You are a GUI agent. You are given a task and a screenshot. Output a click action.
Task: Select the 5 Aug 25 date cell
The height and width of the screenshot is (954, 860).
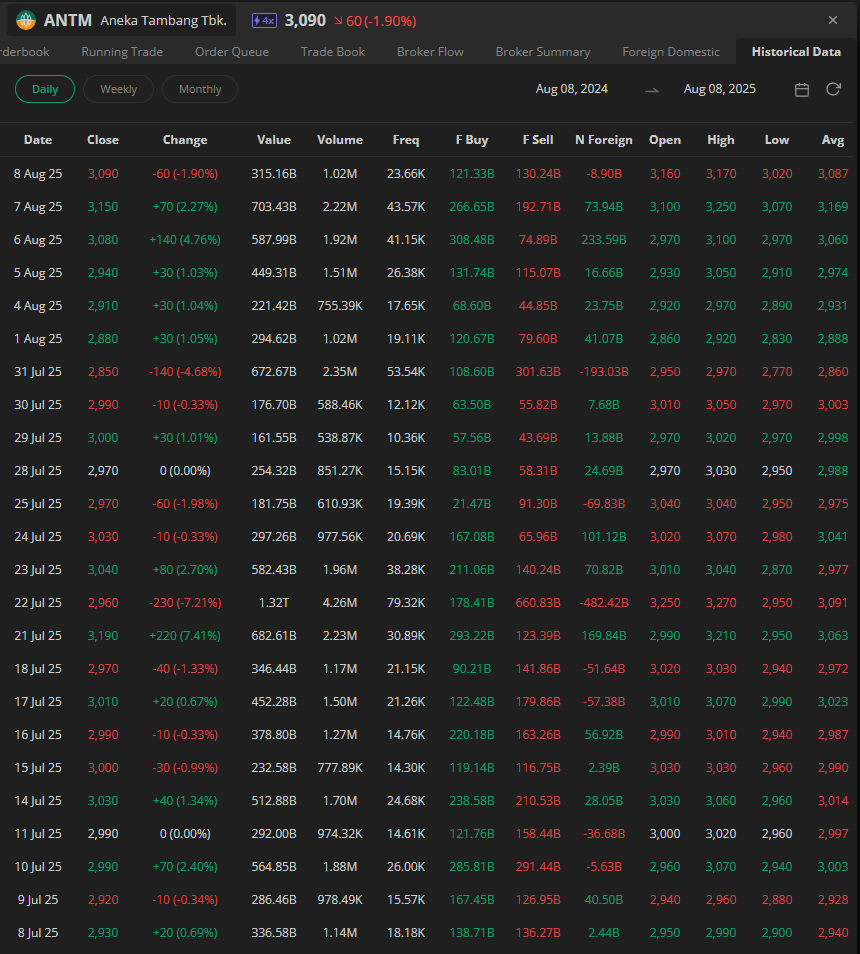[x=38, y=273]
